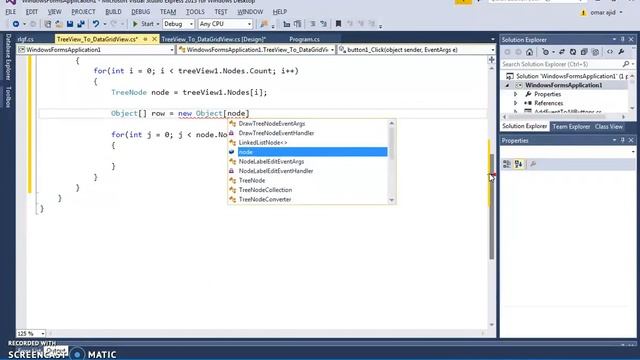Click Alphabetical sort icon in Properties panel
The image size is (640, 360).
[x=518, y=164]
